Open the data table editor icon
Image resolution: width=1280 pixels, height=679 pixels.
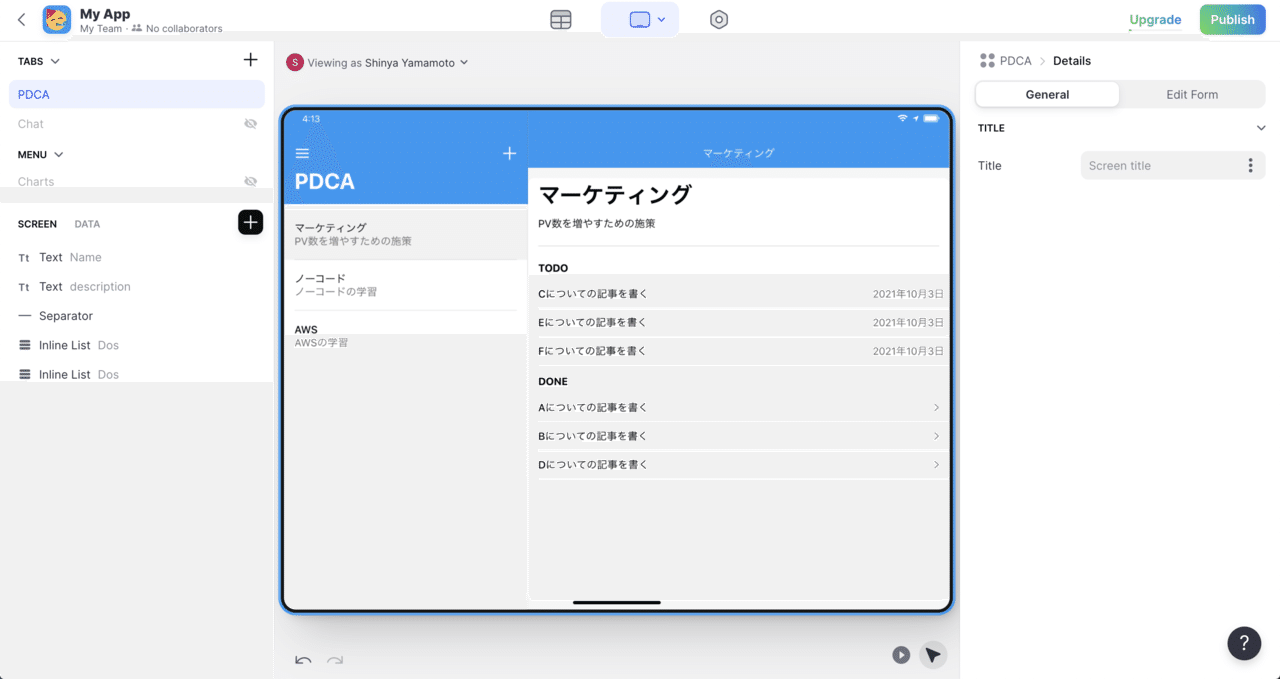561,20
